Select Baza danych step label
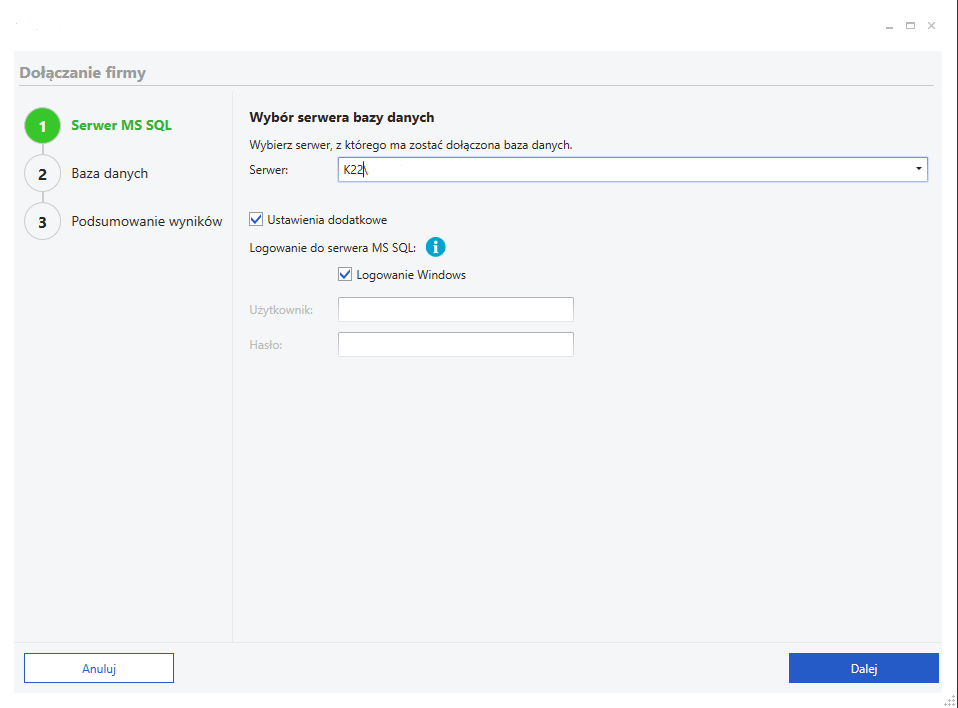This screenshot has height=708, width=958. [109, 173]
